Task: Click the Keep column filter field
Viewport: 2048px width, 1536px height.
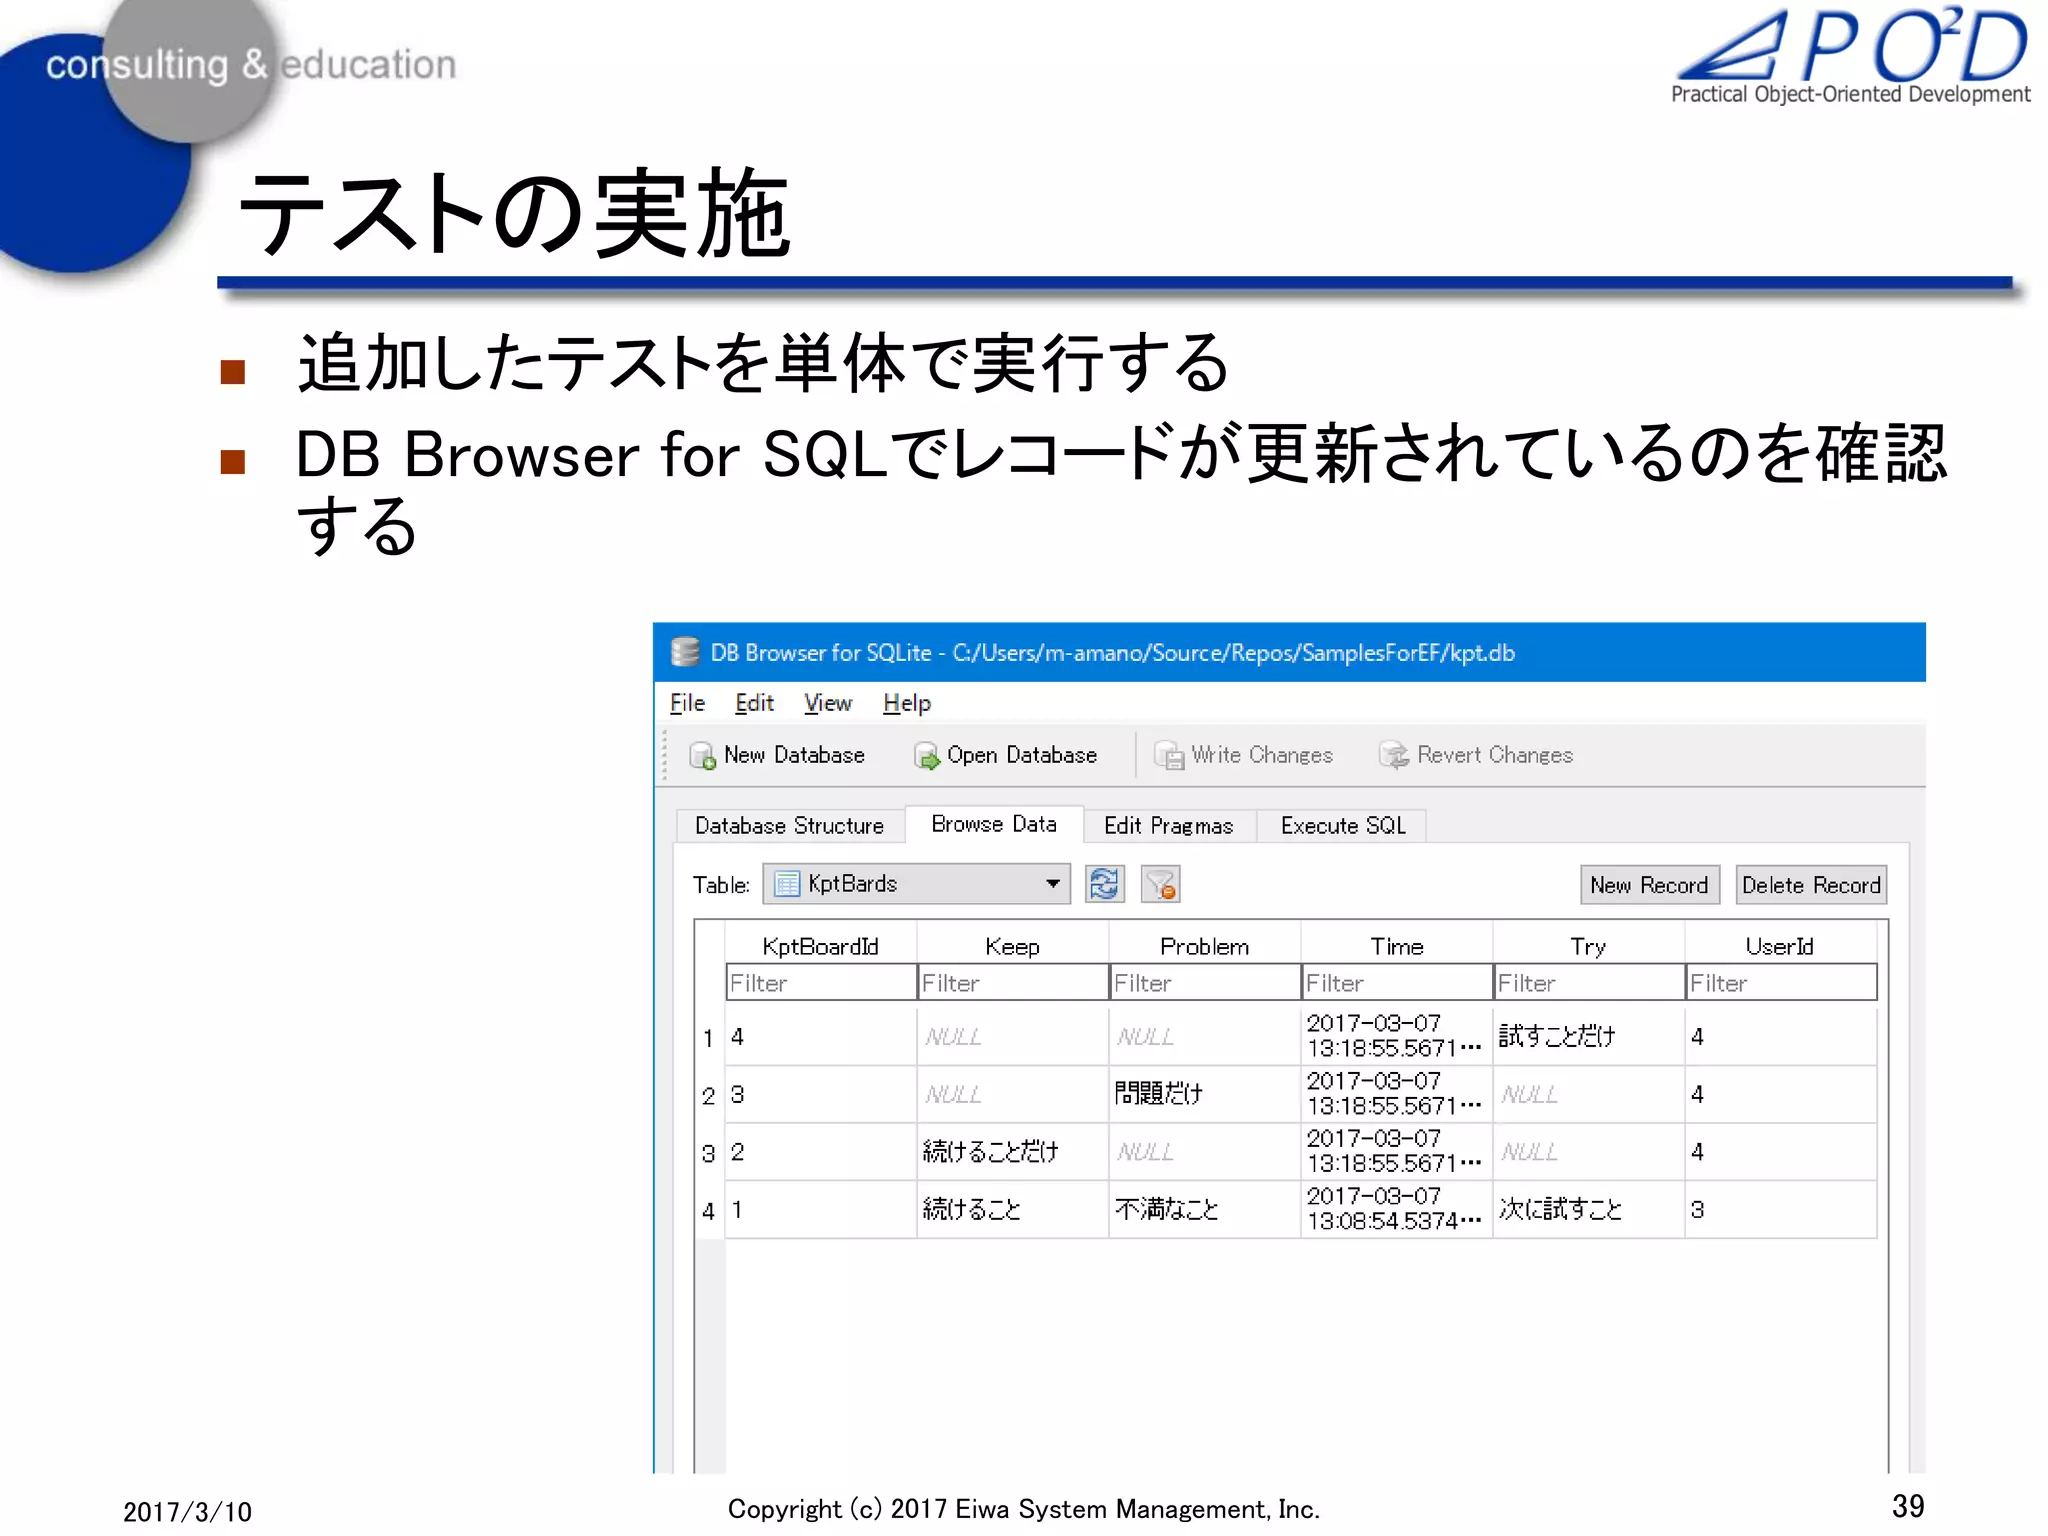Action: [1012, 983]
